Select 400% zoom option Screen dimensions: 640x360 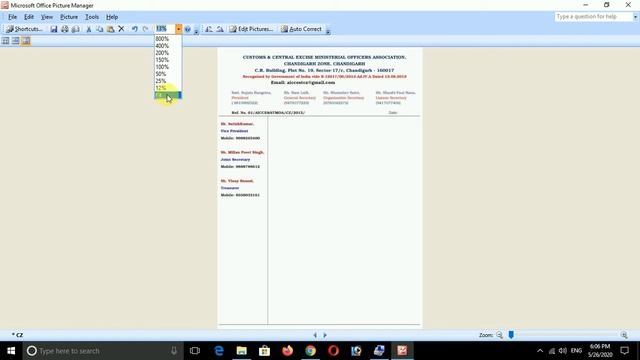168,46
